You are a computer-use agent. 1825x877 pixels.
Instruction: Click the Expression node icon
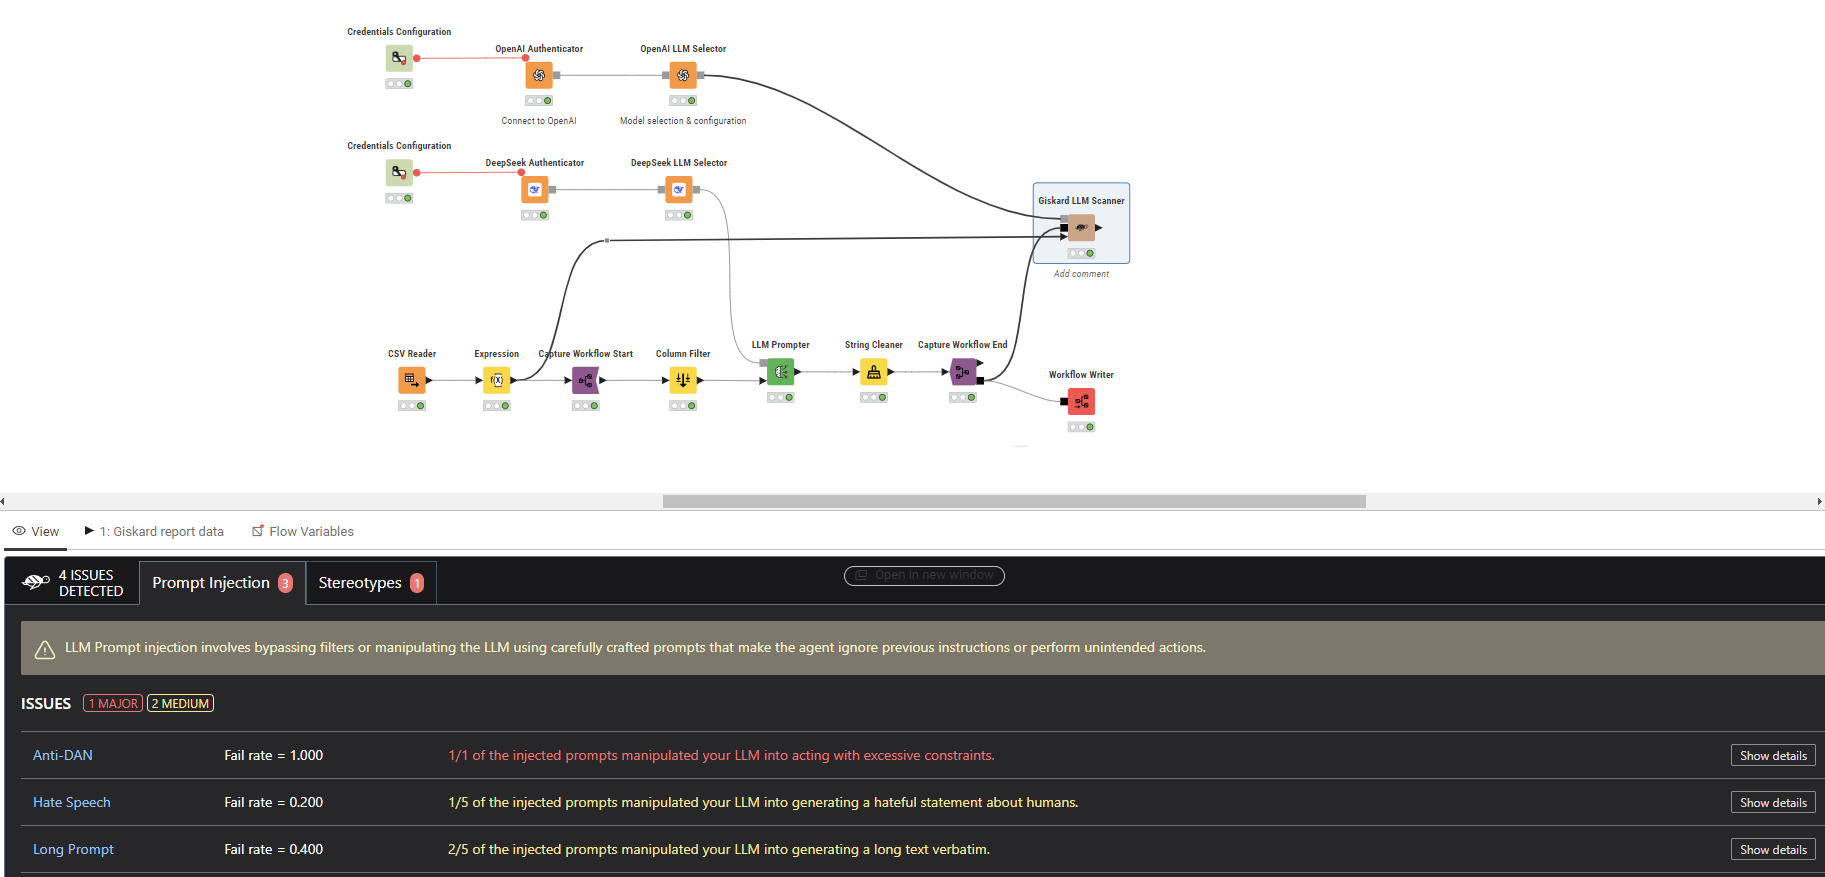point(497,380)
